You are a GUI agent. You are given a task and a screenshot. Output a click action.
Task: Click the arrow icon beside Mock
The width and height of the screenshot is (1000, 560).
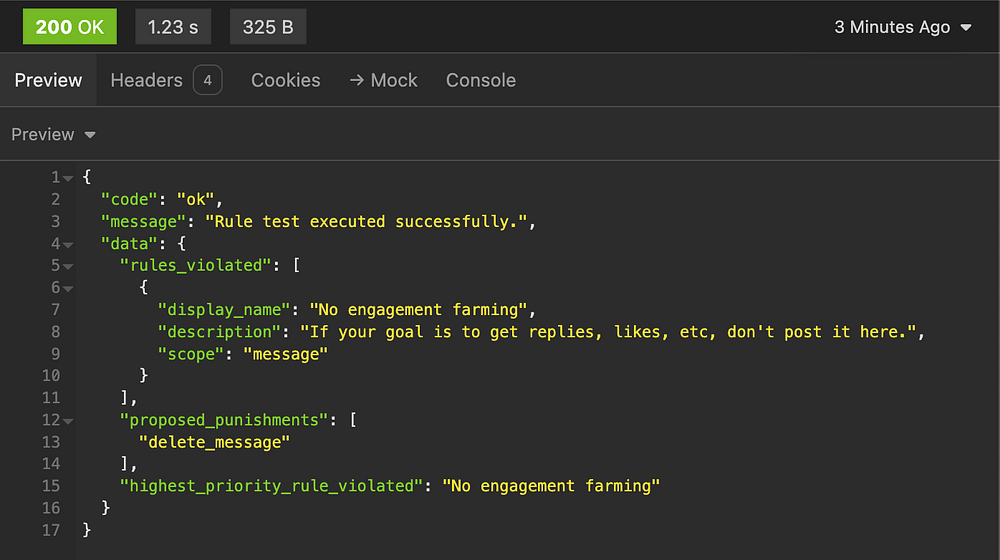(x=356, y=80)
